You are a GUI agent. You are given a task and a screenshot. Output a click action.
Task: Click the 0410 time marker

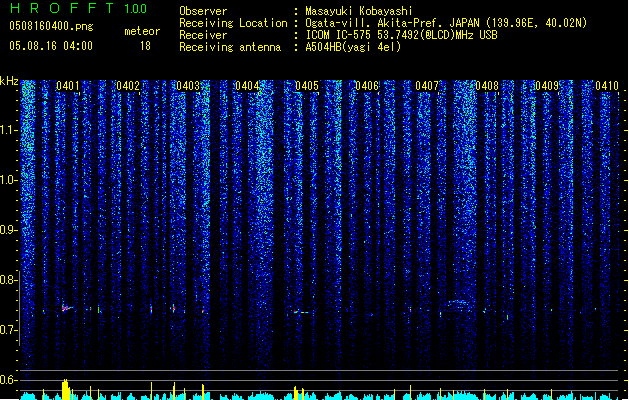(607, 85)
